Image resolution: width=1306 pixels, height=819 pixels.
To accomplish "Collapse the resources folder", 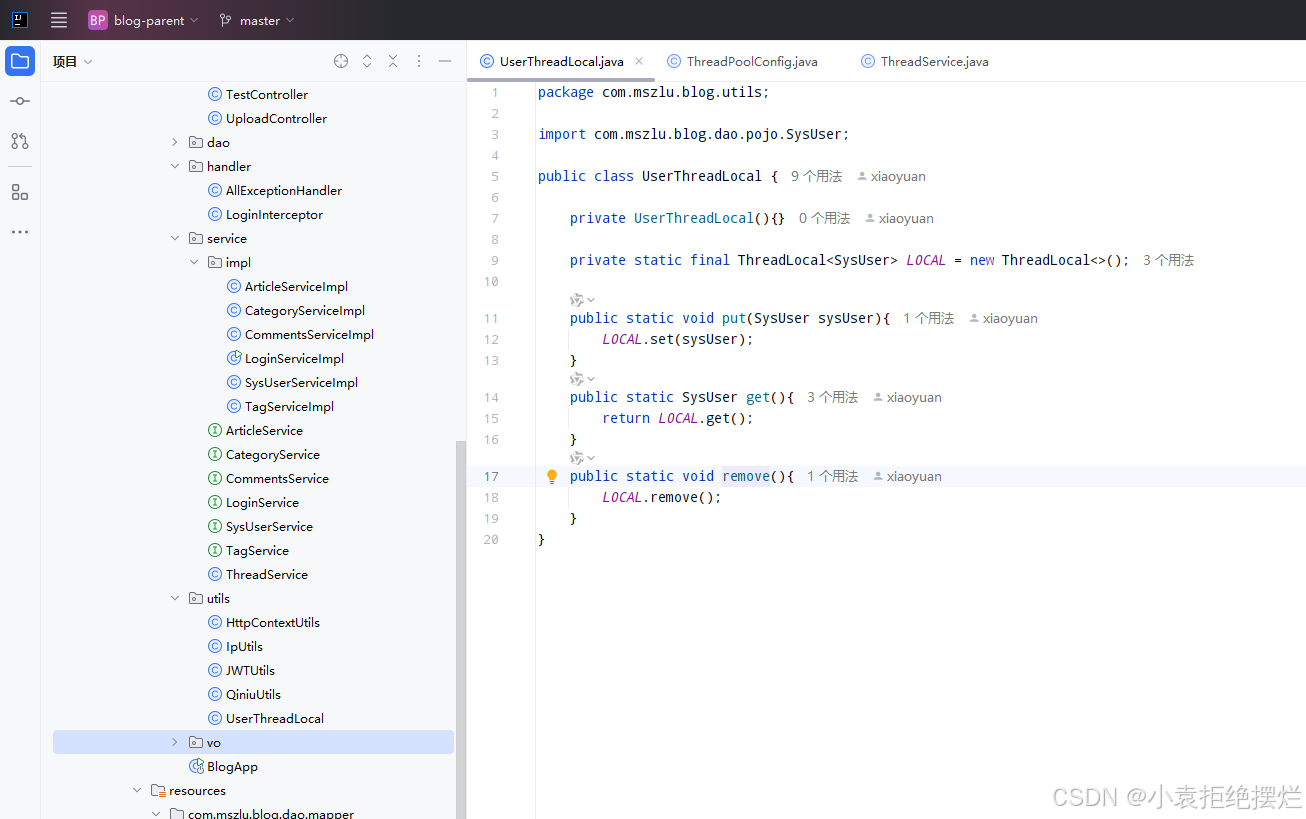I will [x=137, y=790].
